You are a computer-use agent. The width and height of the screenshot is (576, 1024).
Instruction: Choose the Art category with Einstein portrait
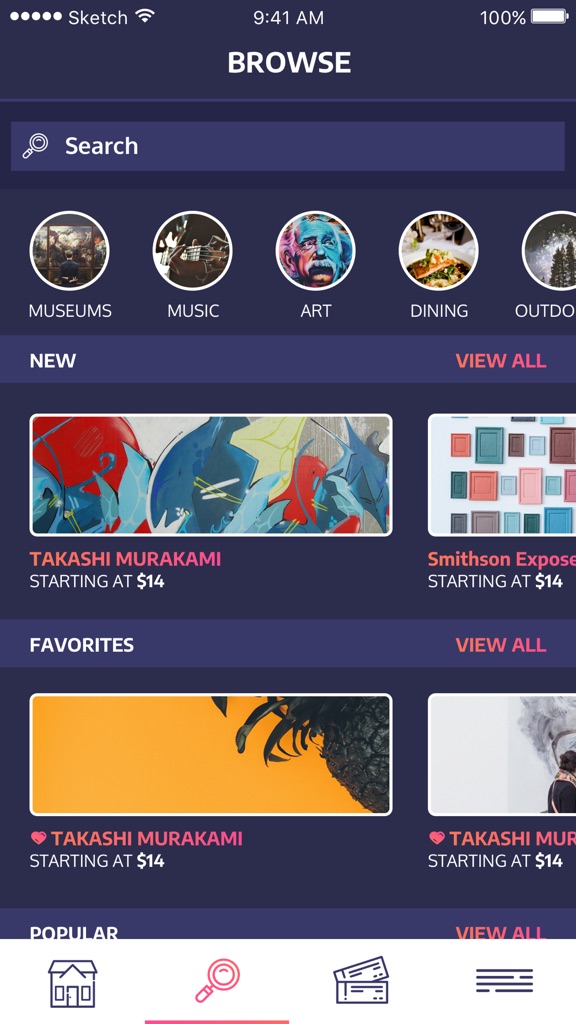[x=315, y=251]
